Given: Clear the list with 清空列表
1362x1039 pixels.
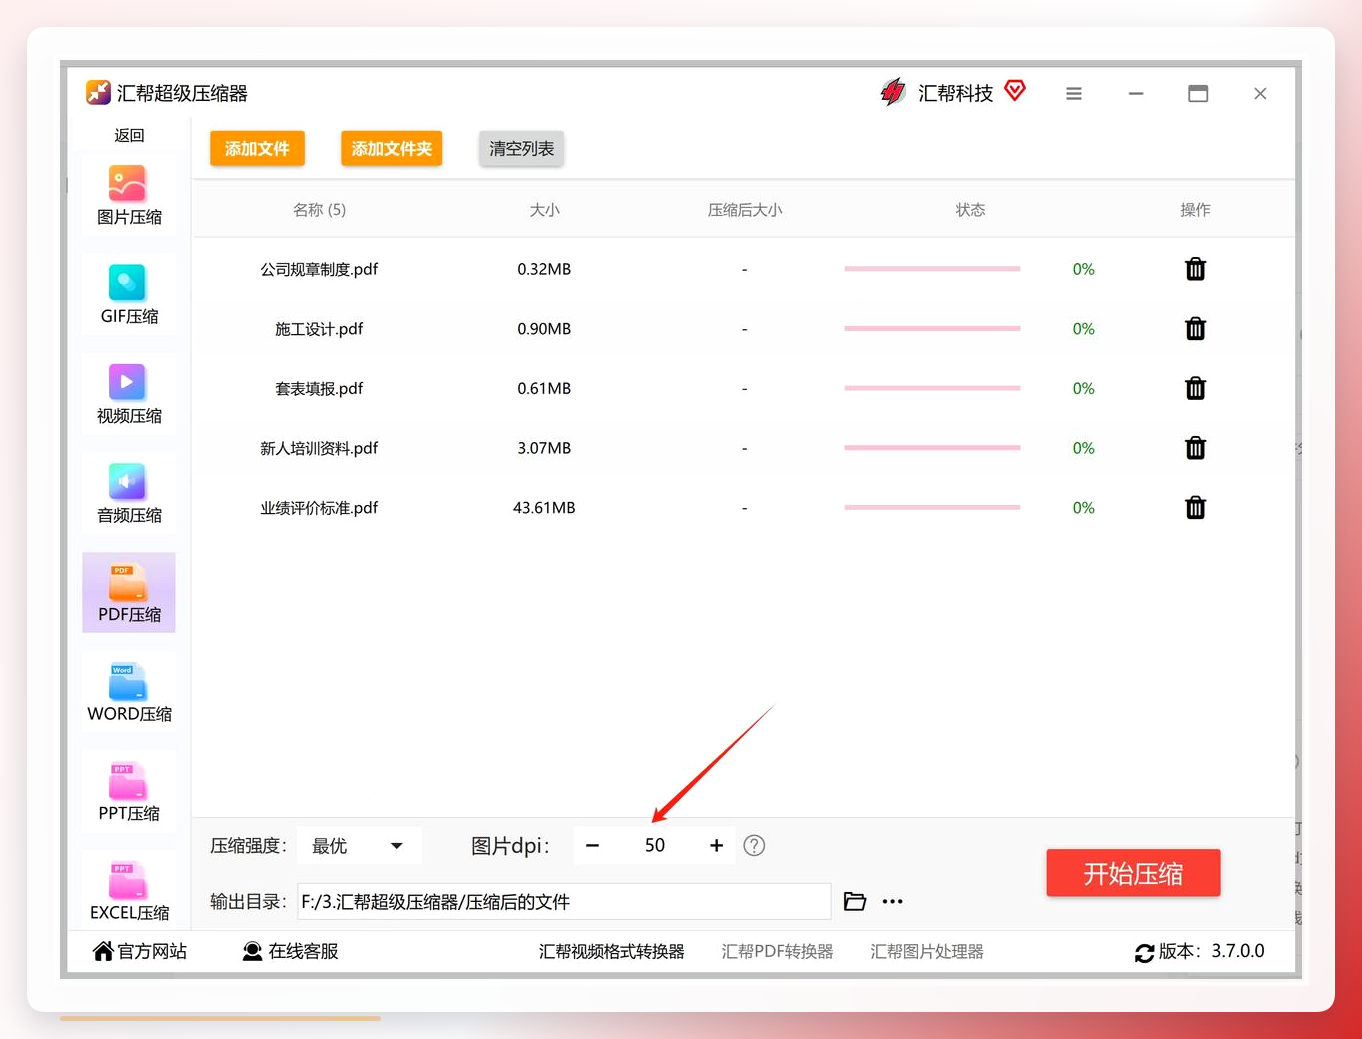Looking at the screenshot, I should tap(521, 148).
